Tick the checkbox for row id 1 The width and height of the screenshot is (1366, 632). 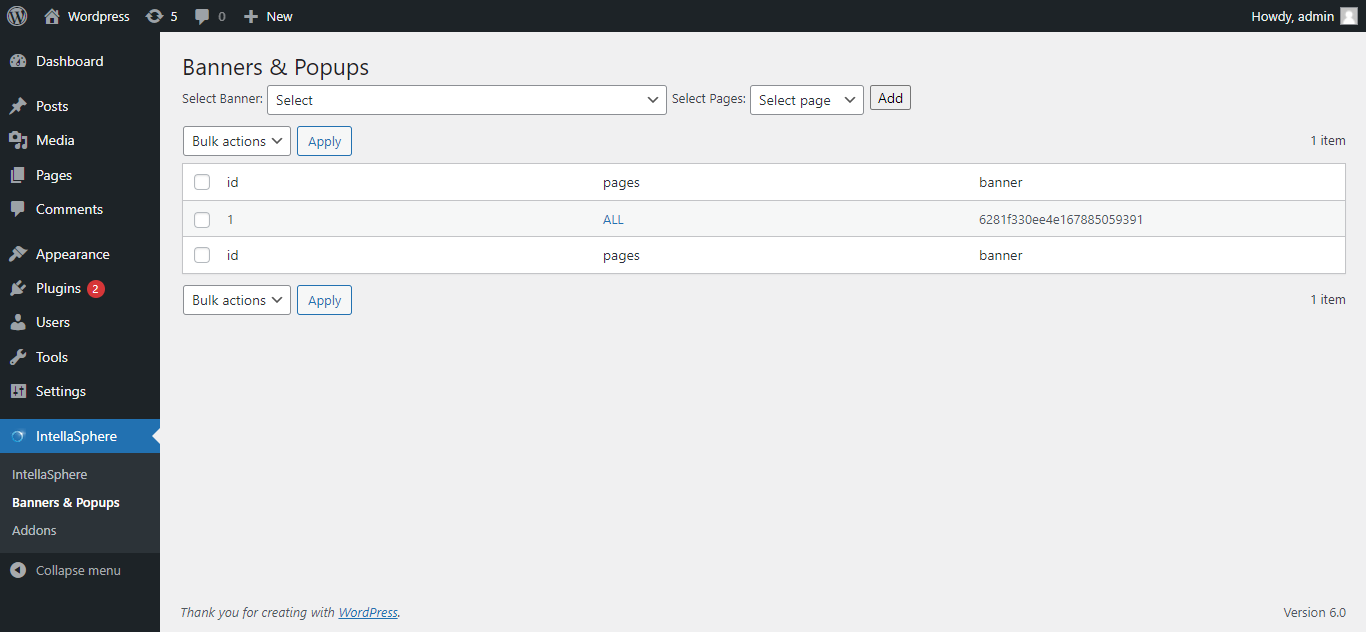(x=202, y=219)
